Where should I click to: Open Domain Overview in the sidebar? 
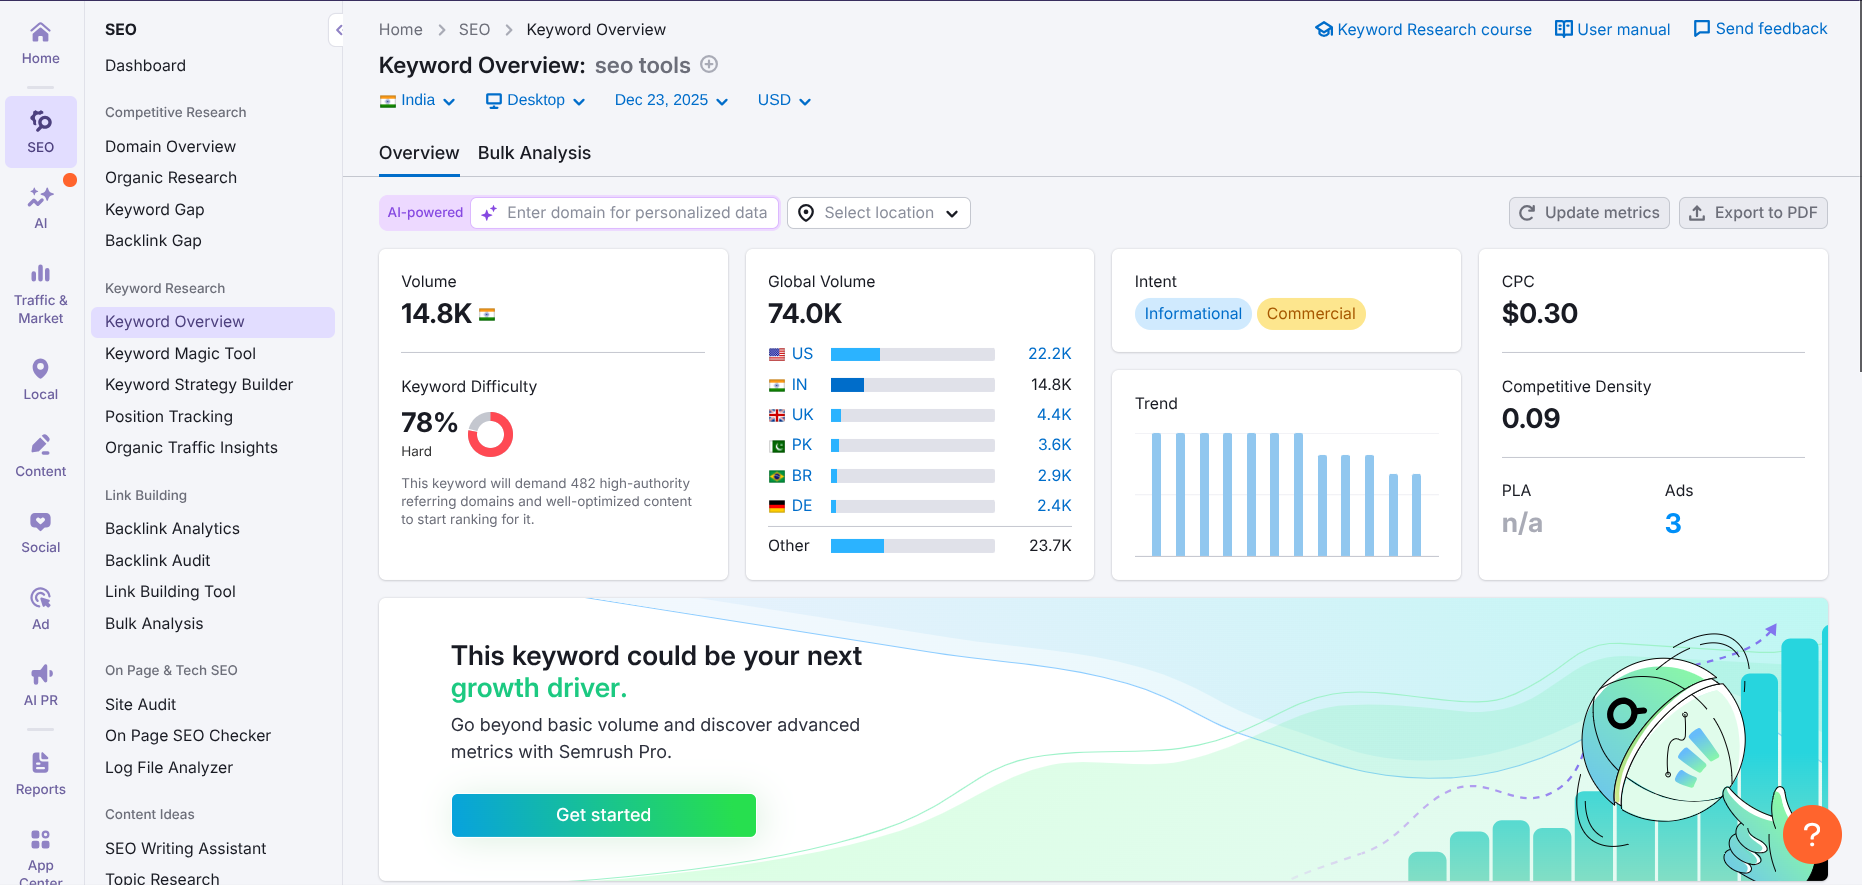[x=171, y=147]
